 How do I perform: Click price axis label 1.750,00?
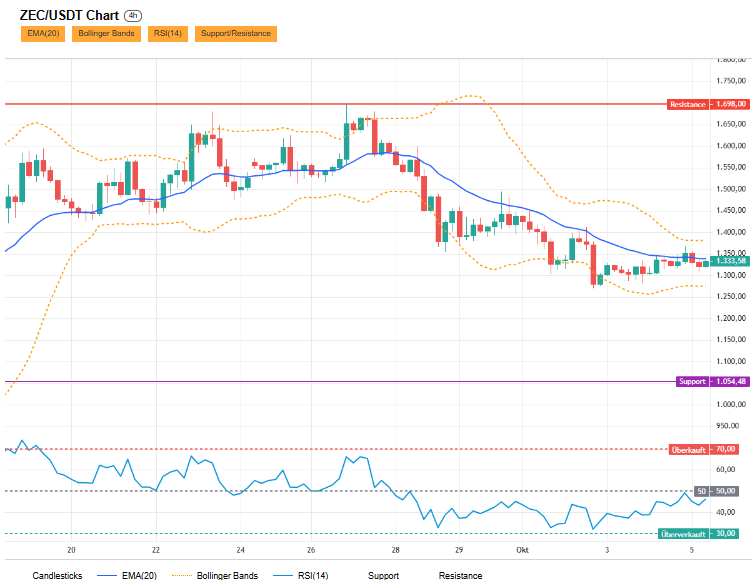pyautogui.click(x=731, y=81)
